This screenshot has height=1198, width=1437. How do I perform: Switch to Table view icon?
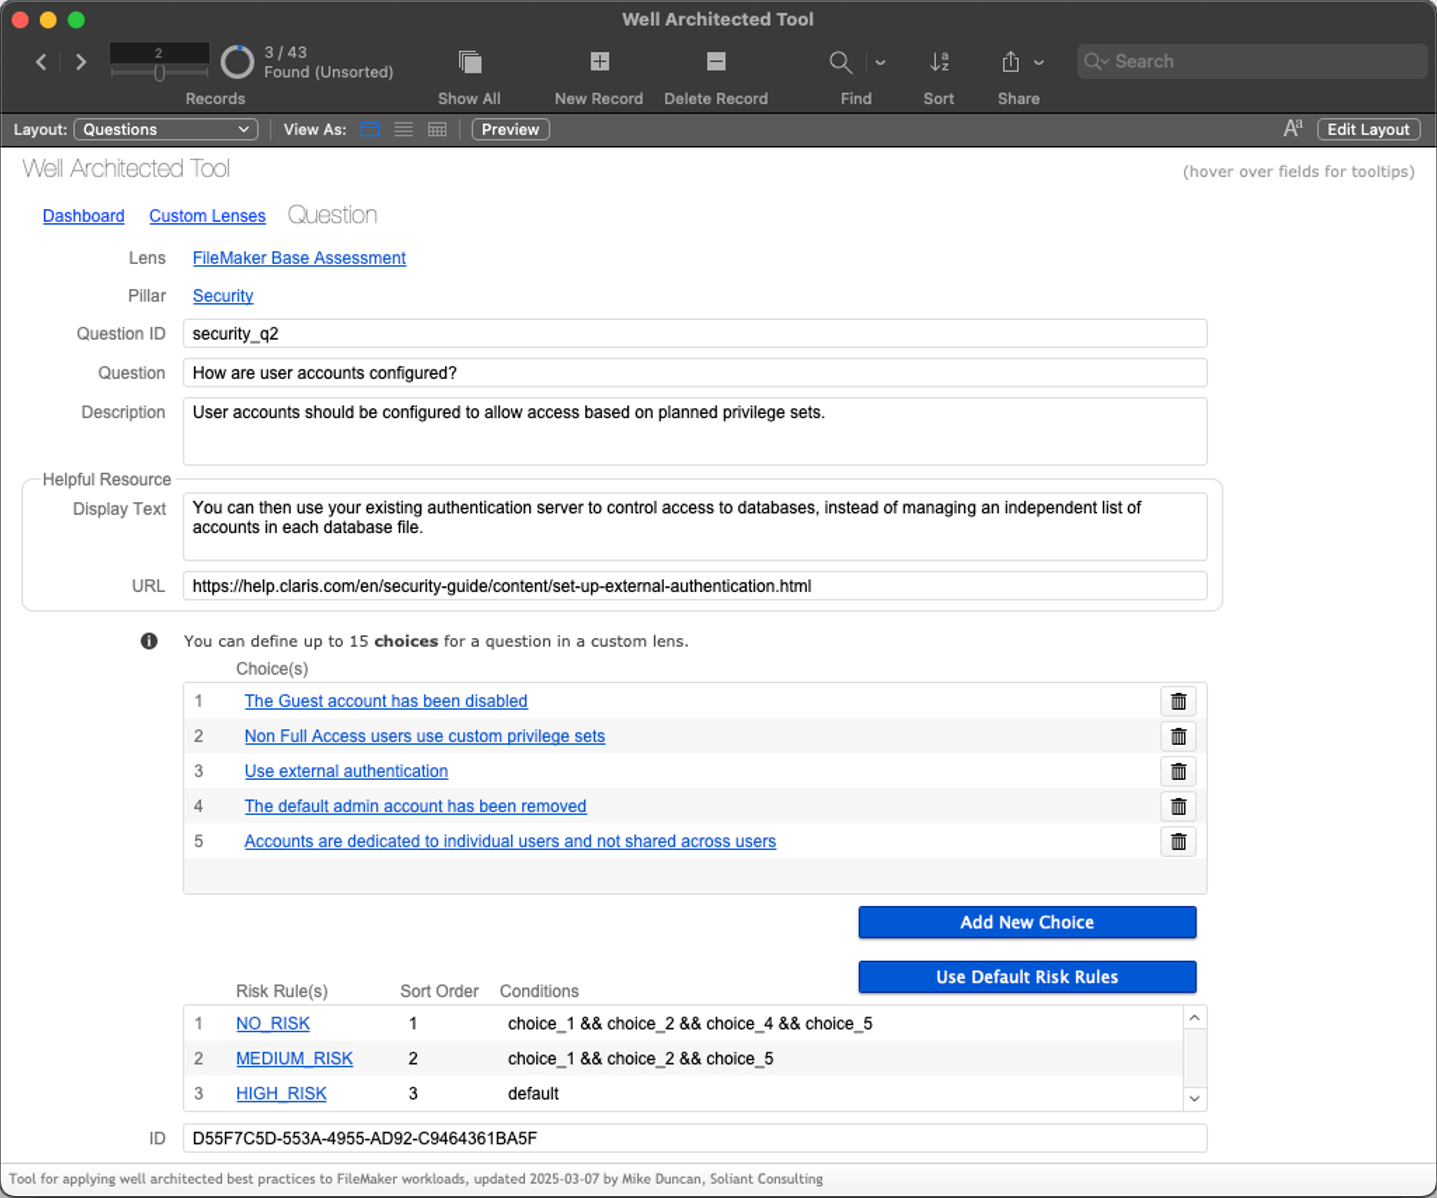click(437, 129)
